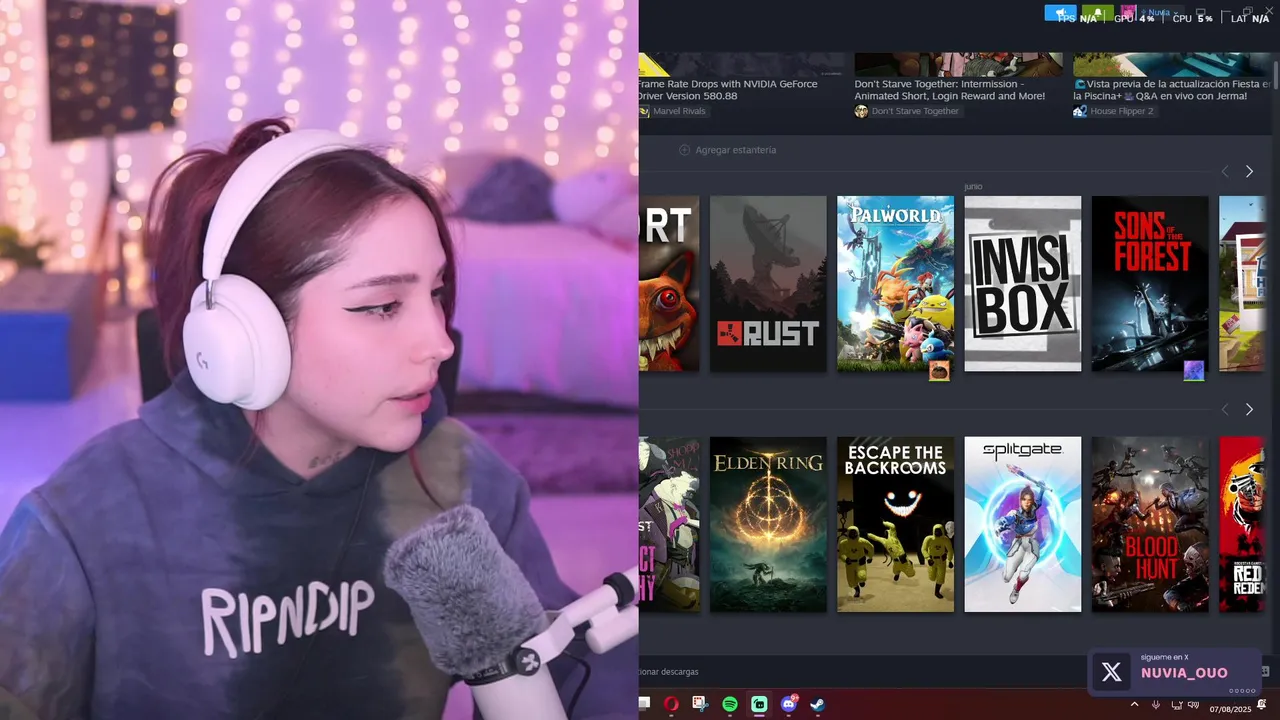Open the Don't Starve Together news headline
This screenshot has width=1280, height=720.
click(x=950, y=90)
